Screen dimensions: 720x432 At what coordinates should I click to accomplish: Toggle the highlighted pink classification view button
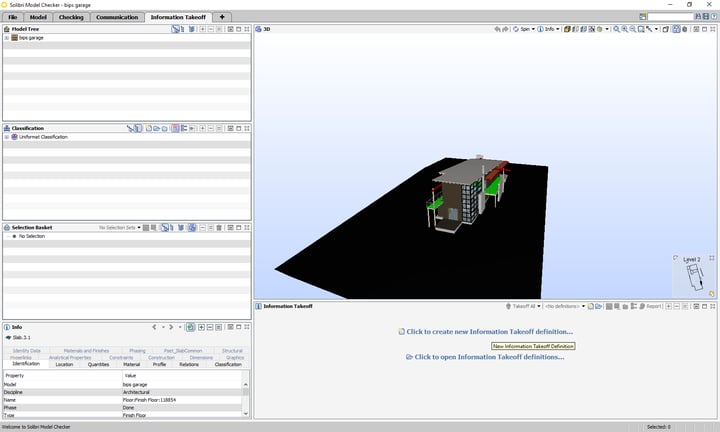click(175, 128)
